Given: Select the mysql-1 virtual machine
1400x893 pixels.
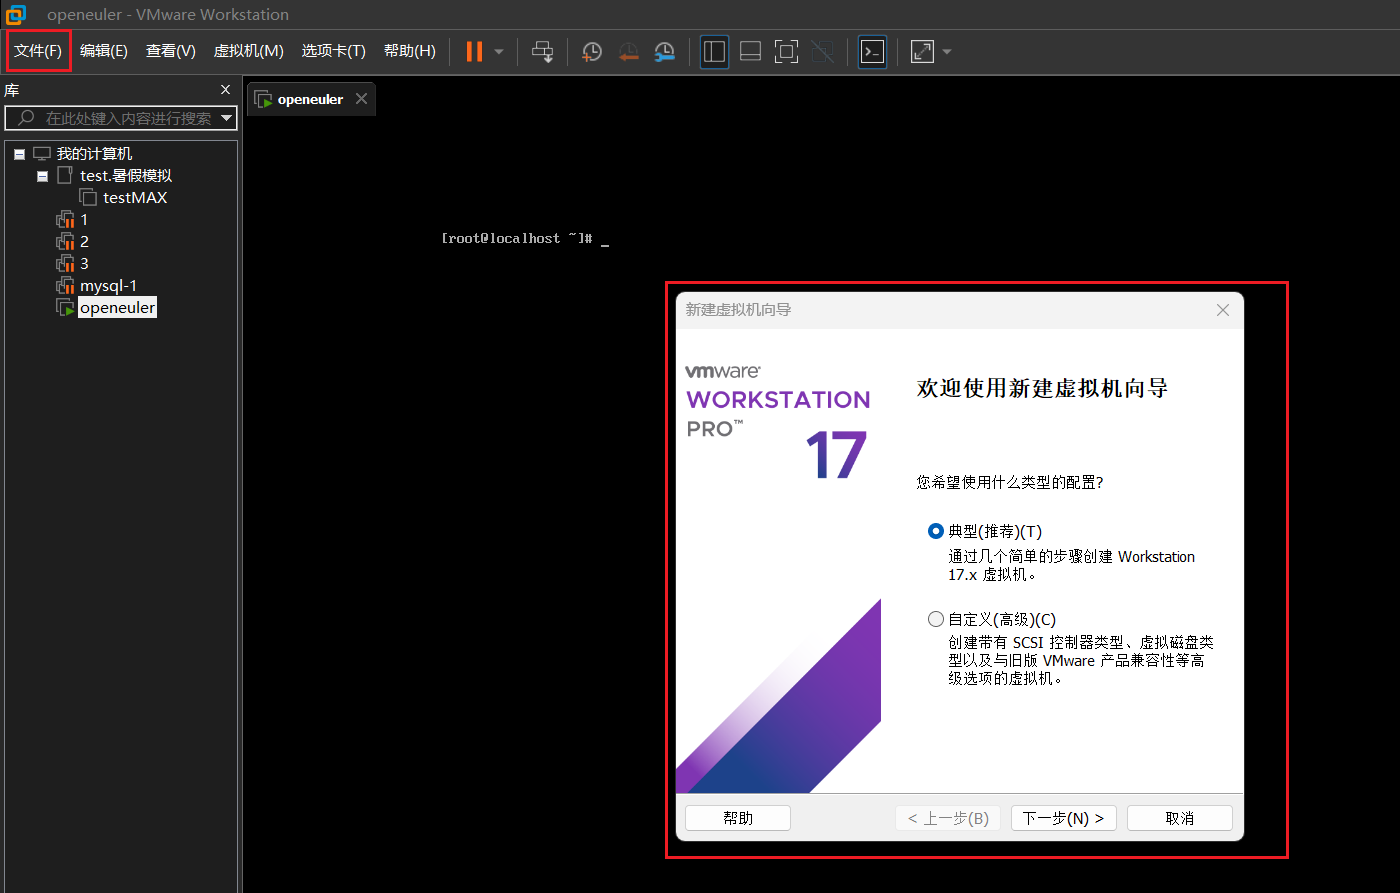Looking at the screenshot, I should 108,286.
